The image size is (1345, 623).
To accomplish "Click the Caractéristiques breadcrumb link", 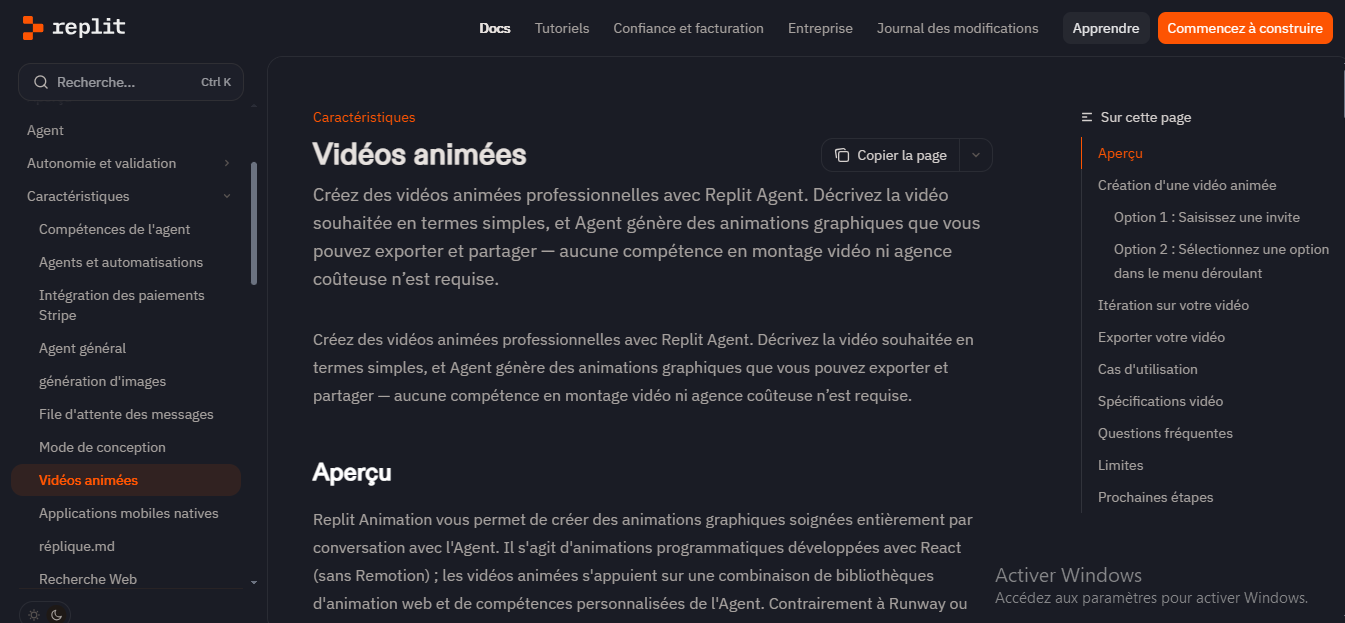I will [364, 117].
